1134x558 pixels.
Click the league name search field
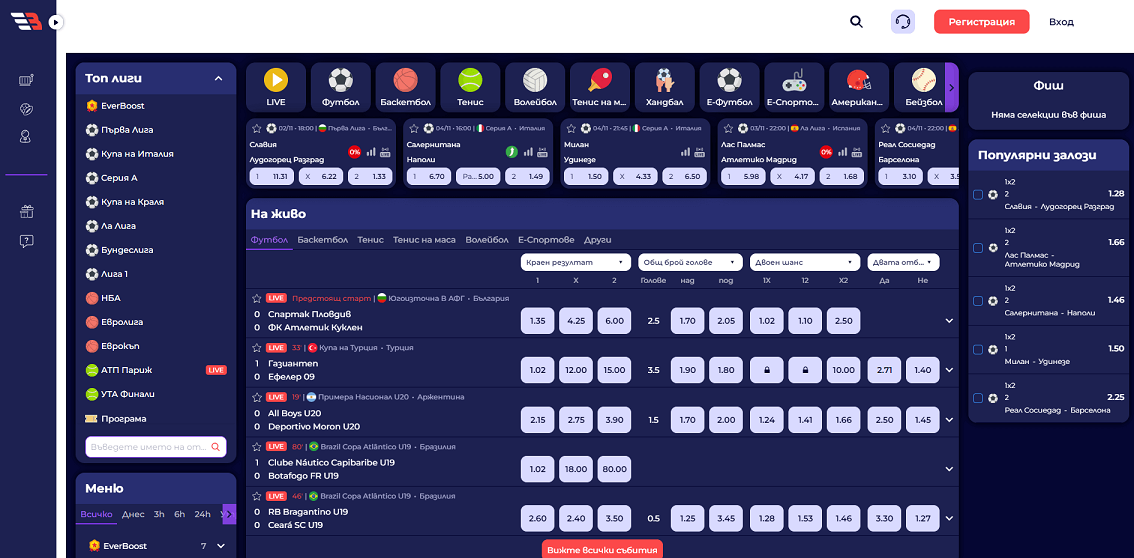pyautogui.click(x=150, y=447)
